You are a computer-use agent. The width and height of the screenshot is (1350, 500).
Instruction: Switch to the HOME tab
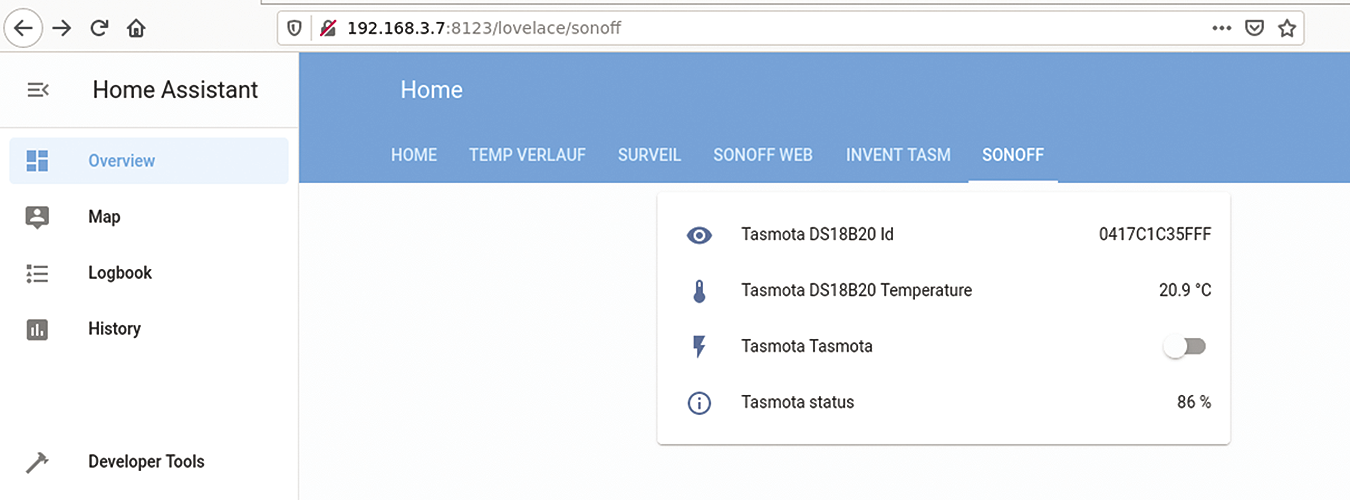tap(414, 155)
